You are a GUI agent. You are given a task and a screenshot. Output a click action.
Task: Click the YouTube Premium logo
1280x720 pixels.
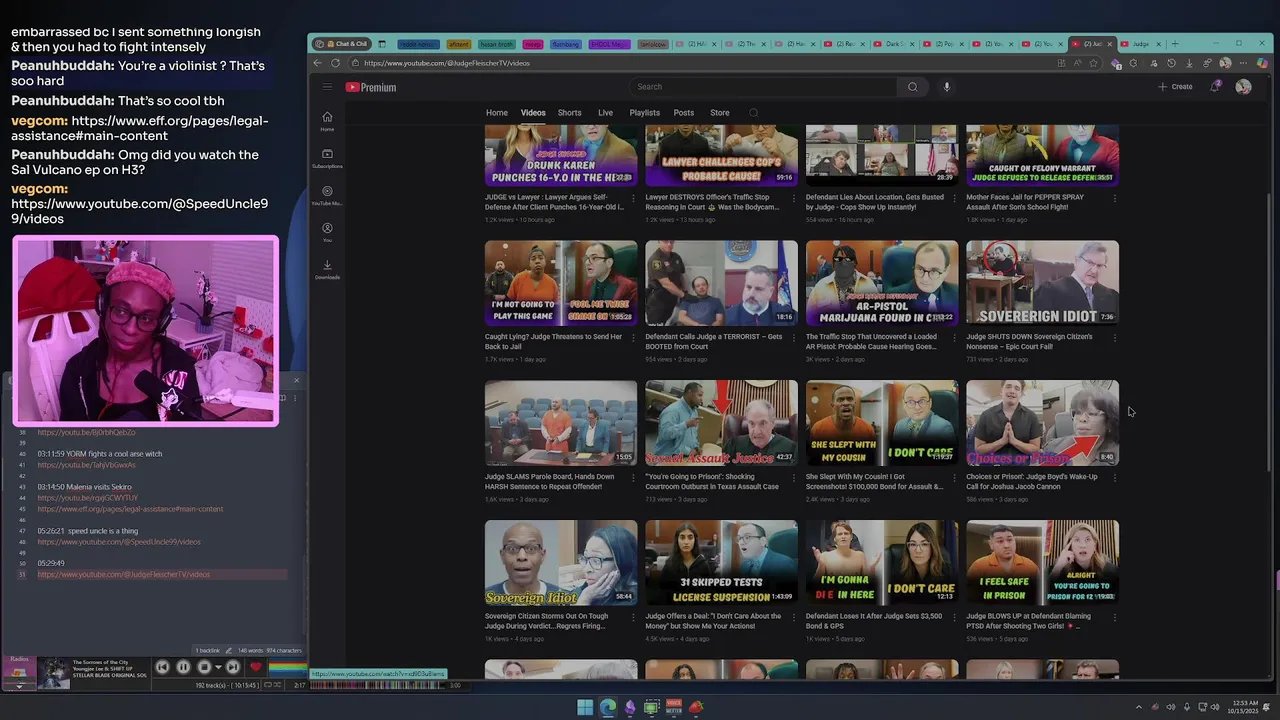tap(371, 87)
